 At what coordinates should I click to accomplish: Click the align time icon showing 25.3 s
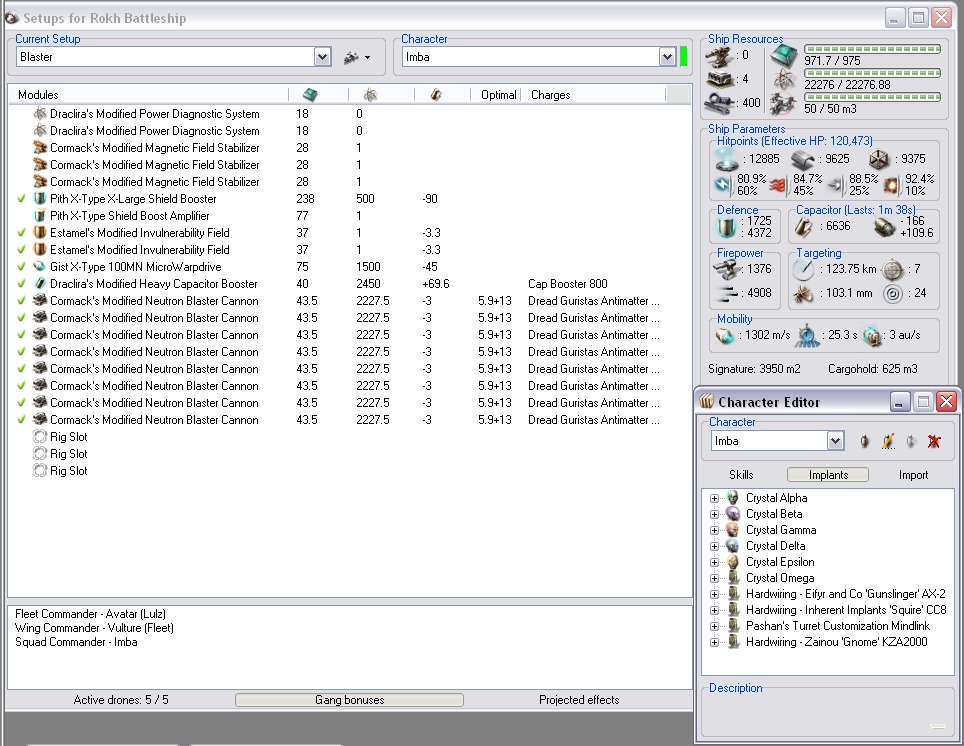click(x=808, y=336)
